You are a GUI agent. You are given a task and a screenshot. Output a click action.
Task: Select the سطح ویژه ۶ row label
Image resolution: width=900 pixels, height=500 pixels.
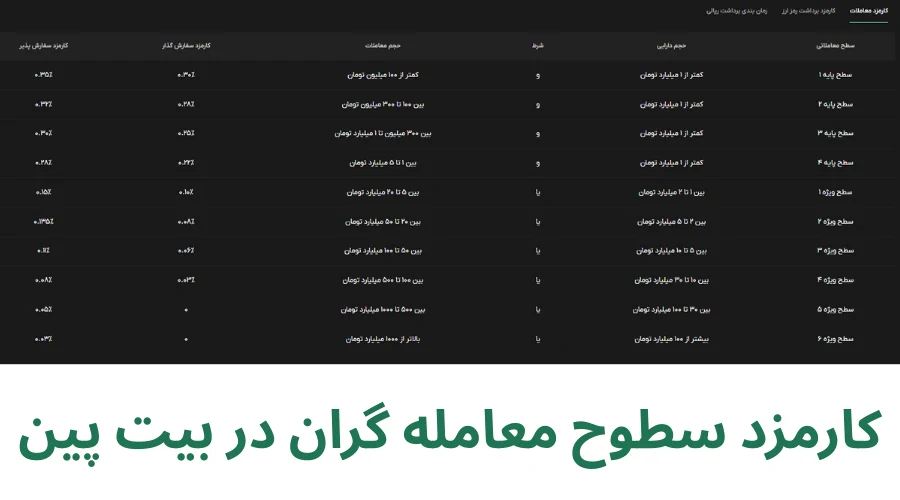click(835, 339)
